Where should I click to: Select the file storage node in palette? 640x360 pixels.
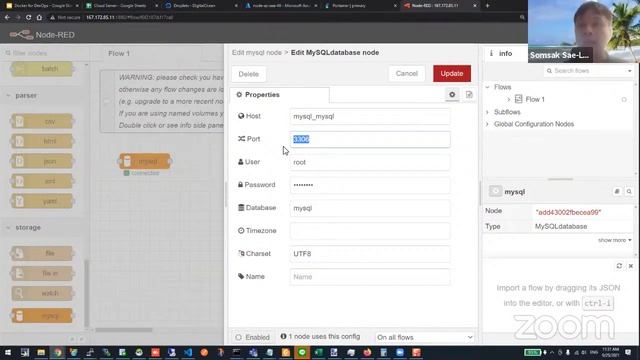[42, 253]
